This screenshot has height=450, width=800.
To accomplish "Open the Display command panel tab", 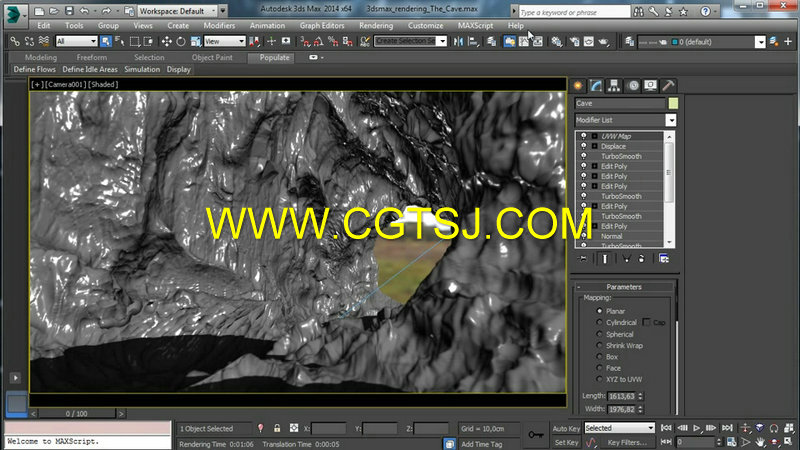I will pos(650,86).
